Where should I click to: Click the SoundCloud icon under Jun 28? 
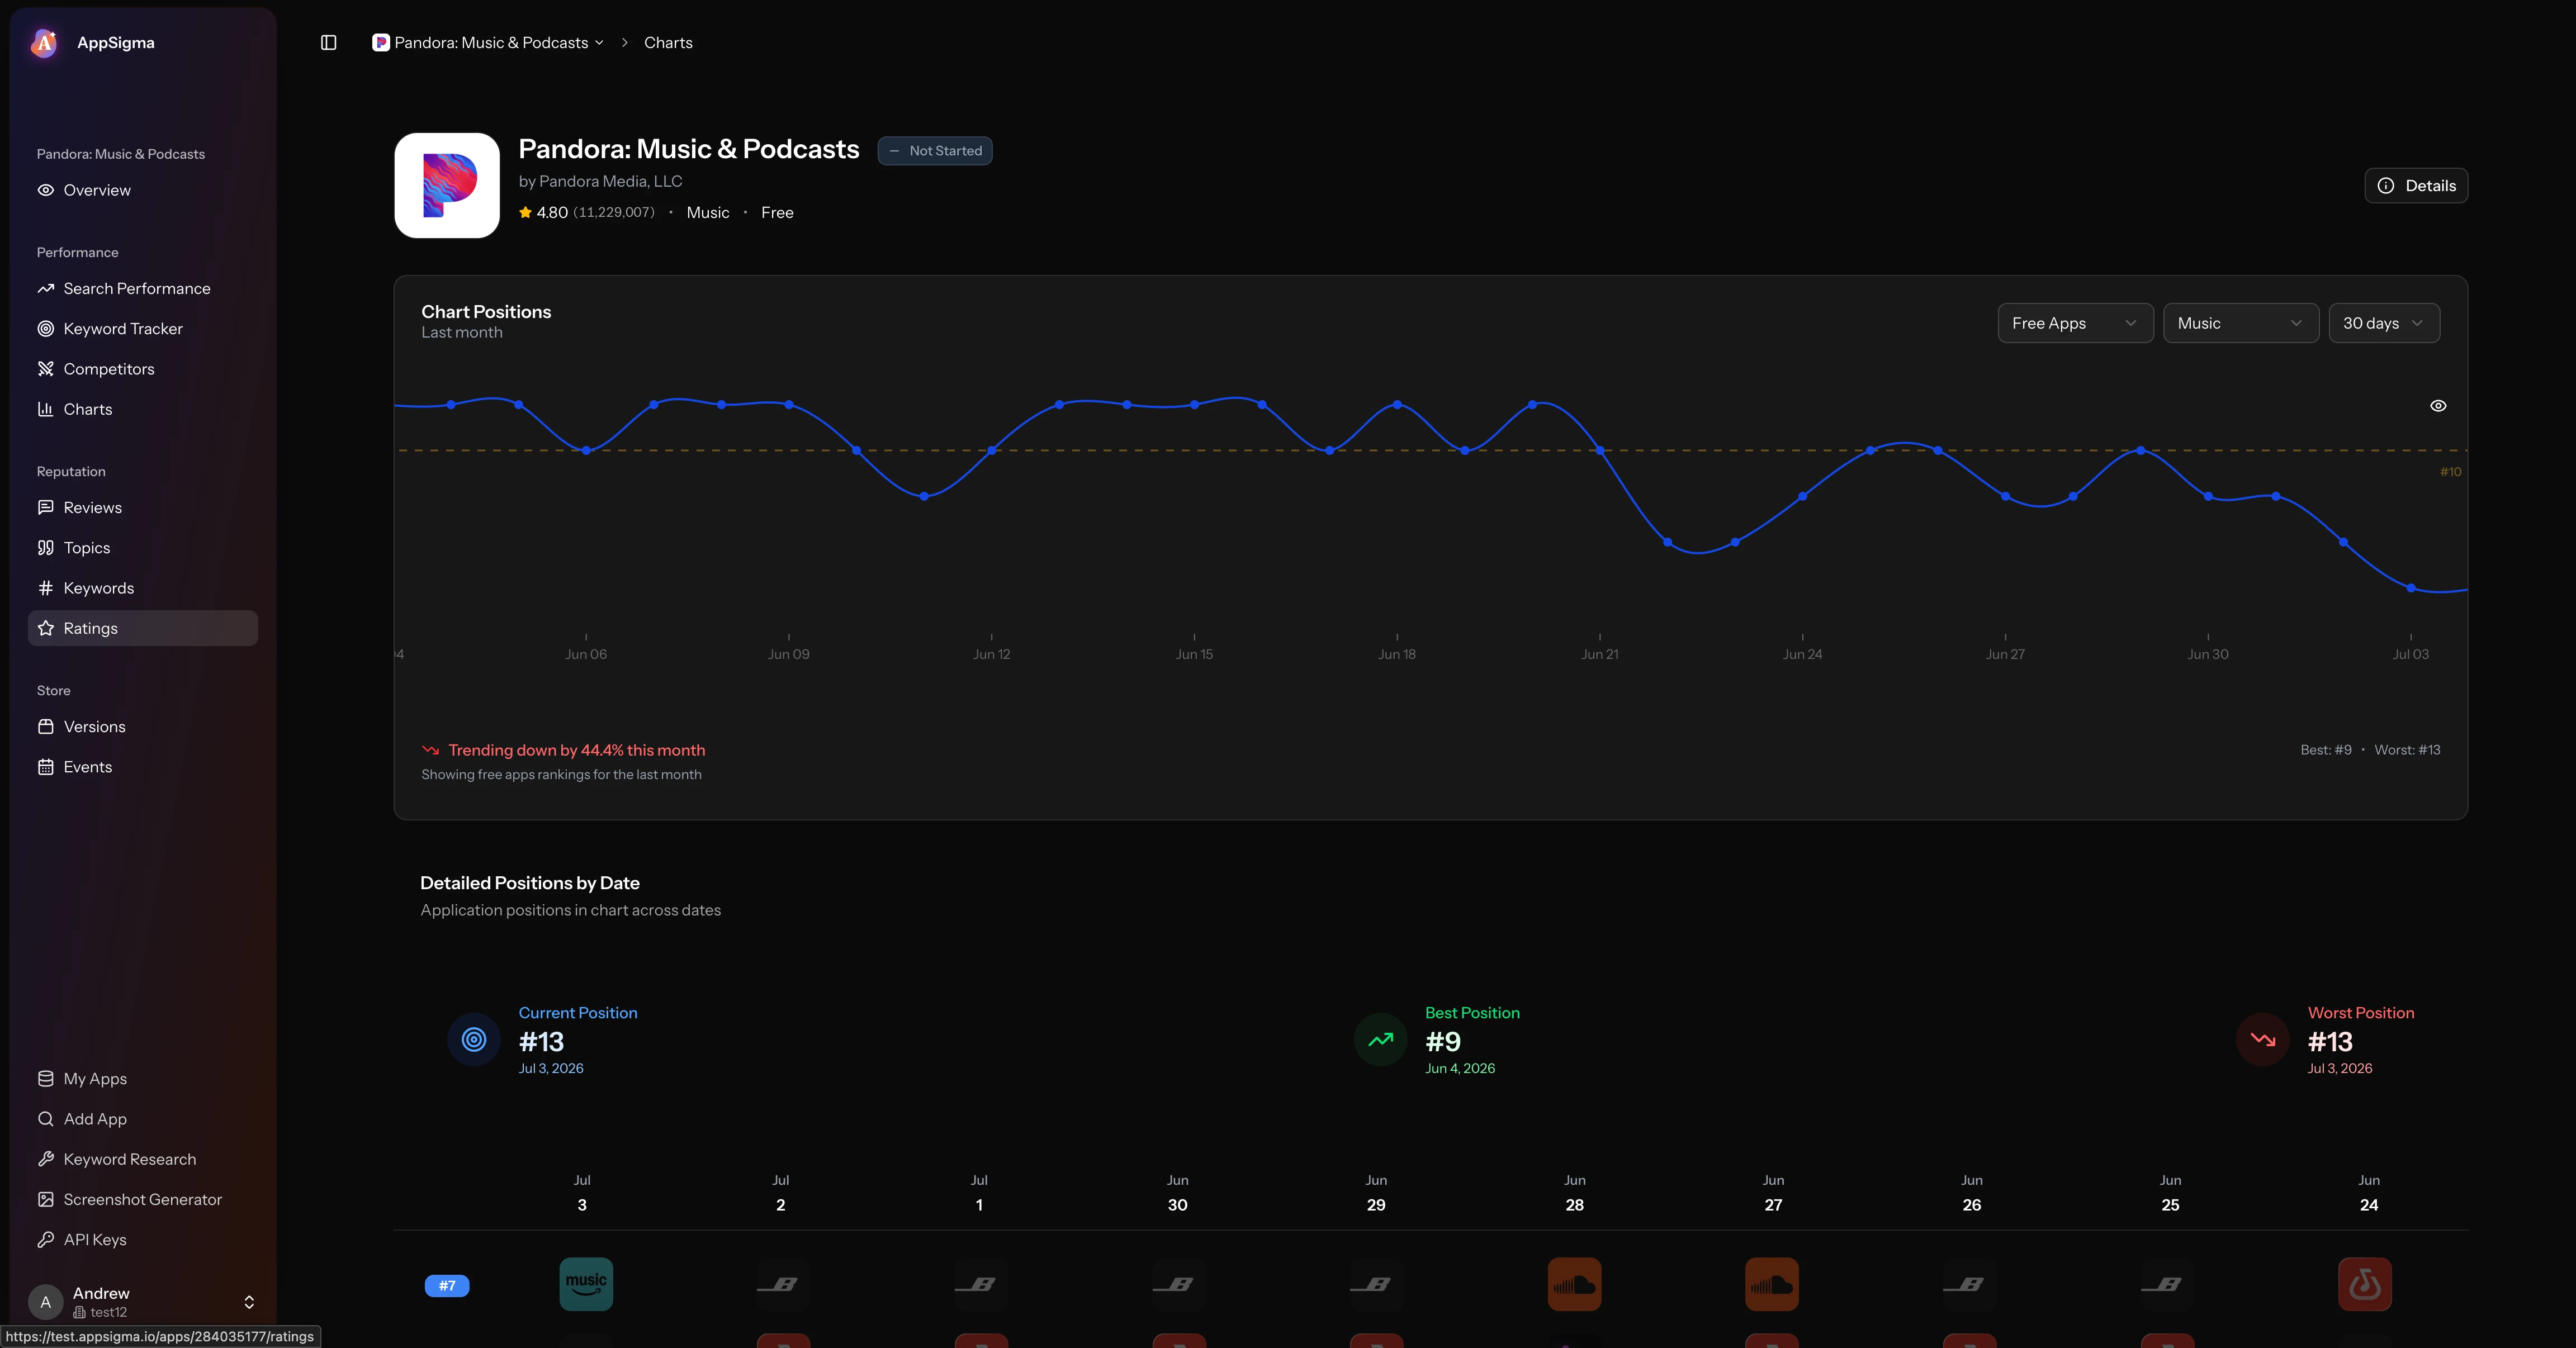tap(1574, 1284)
